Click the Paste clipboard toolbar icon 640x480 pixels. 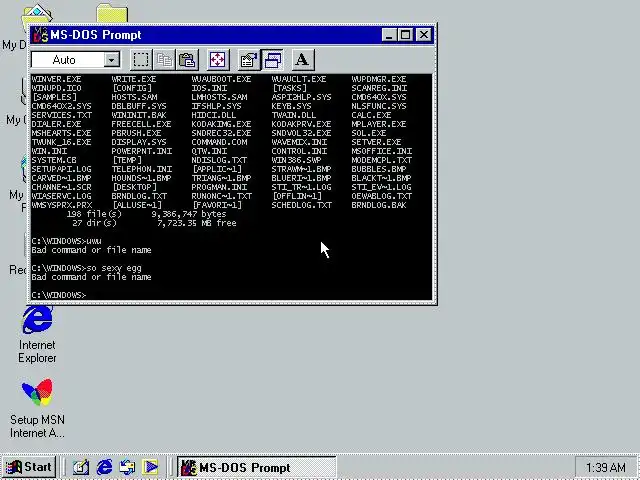click(x=187, y=60)
